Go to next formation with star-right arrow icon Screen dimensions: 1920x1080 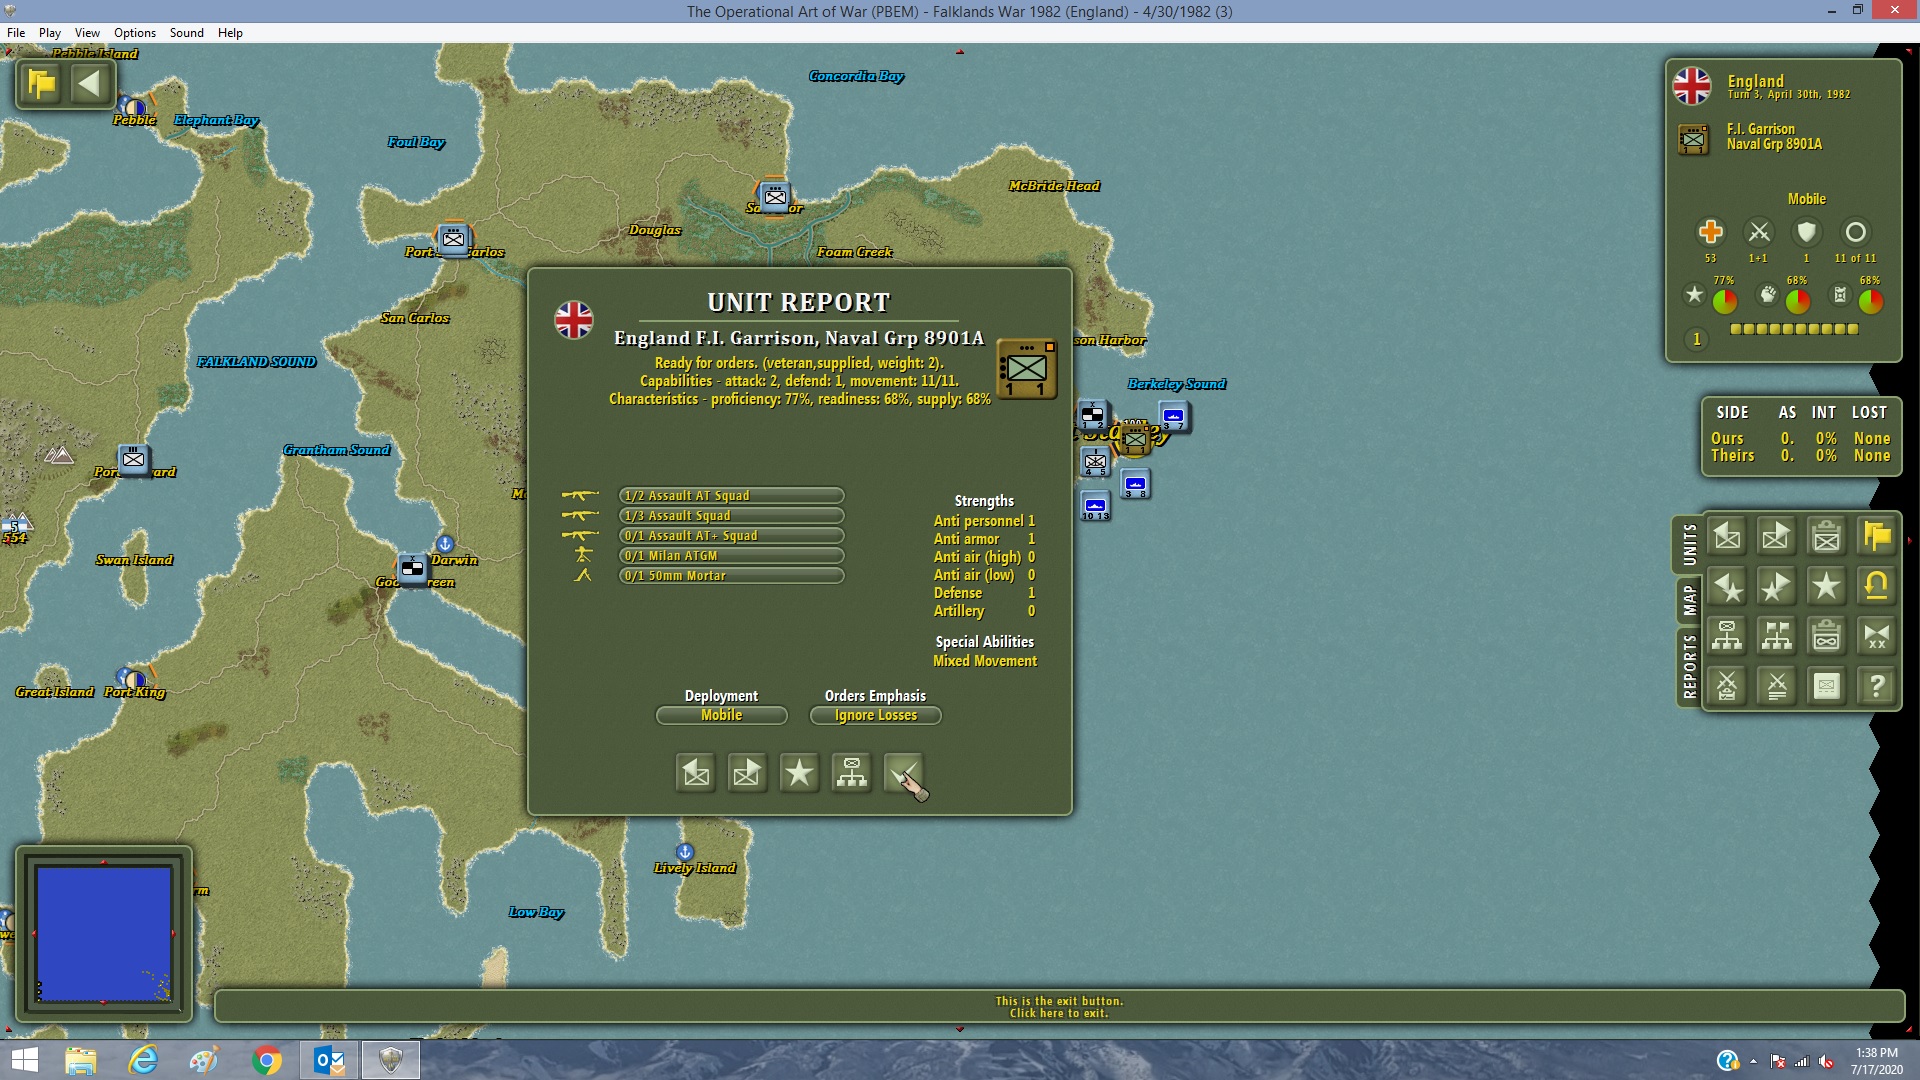click(x=1777, y=587)
